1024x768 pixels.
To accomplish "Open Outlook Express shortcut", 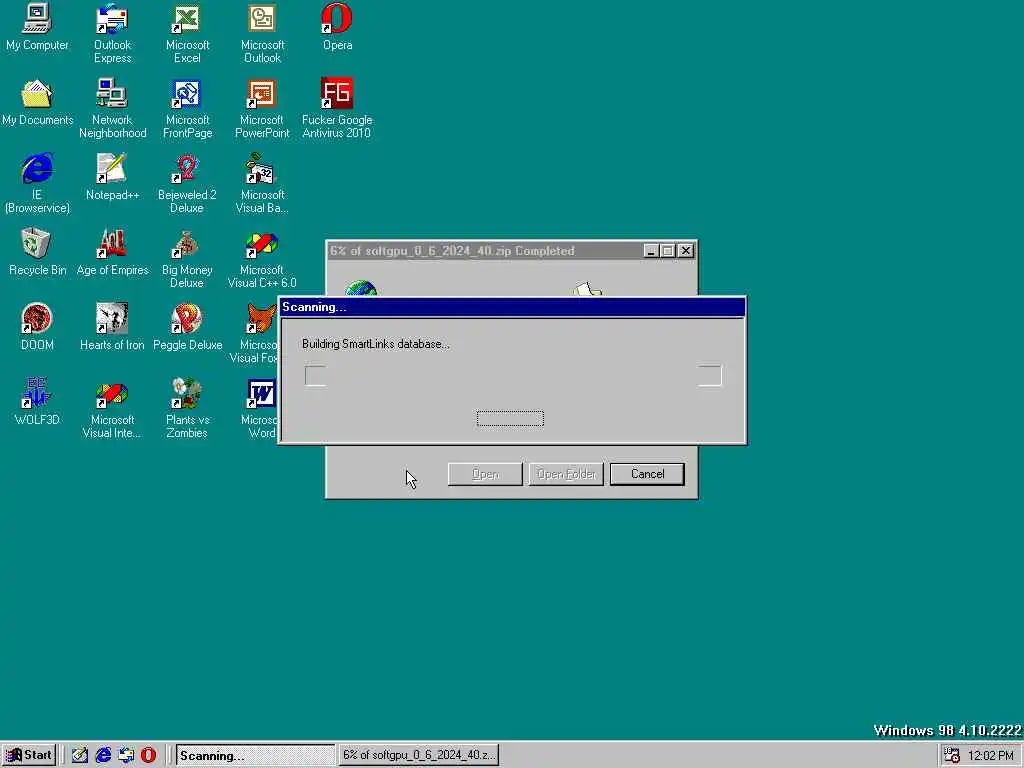I will [x=112, y=34].
